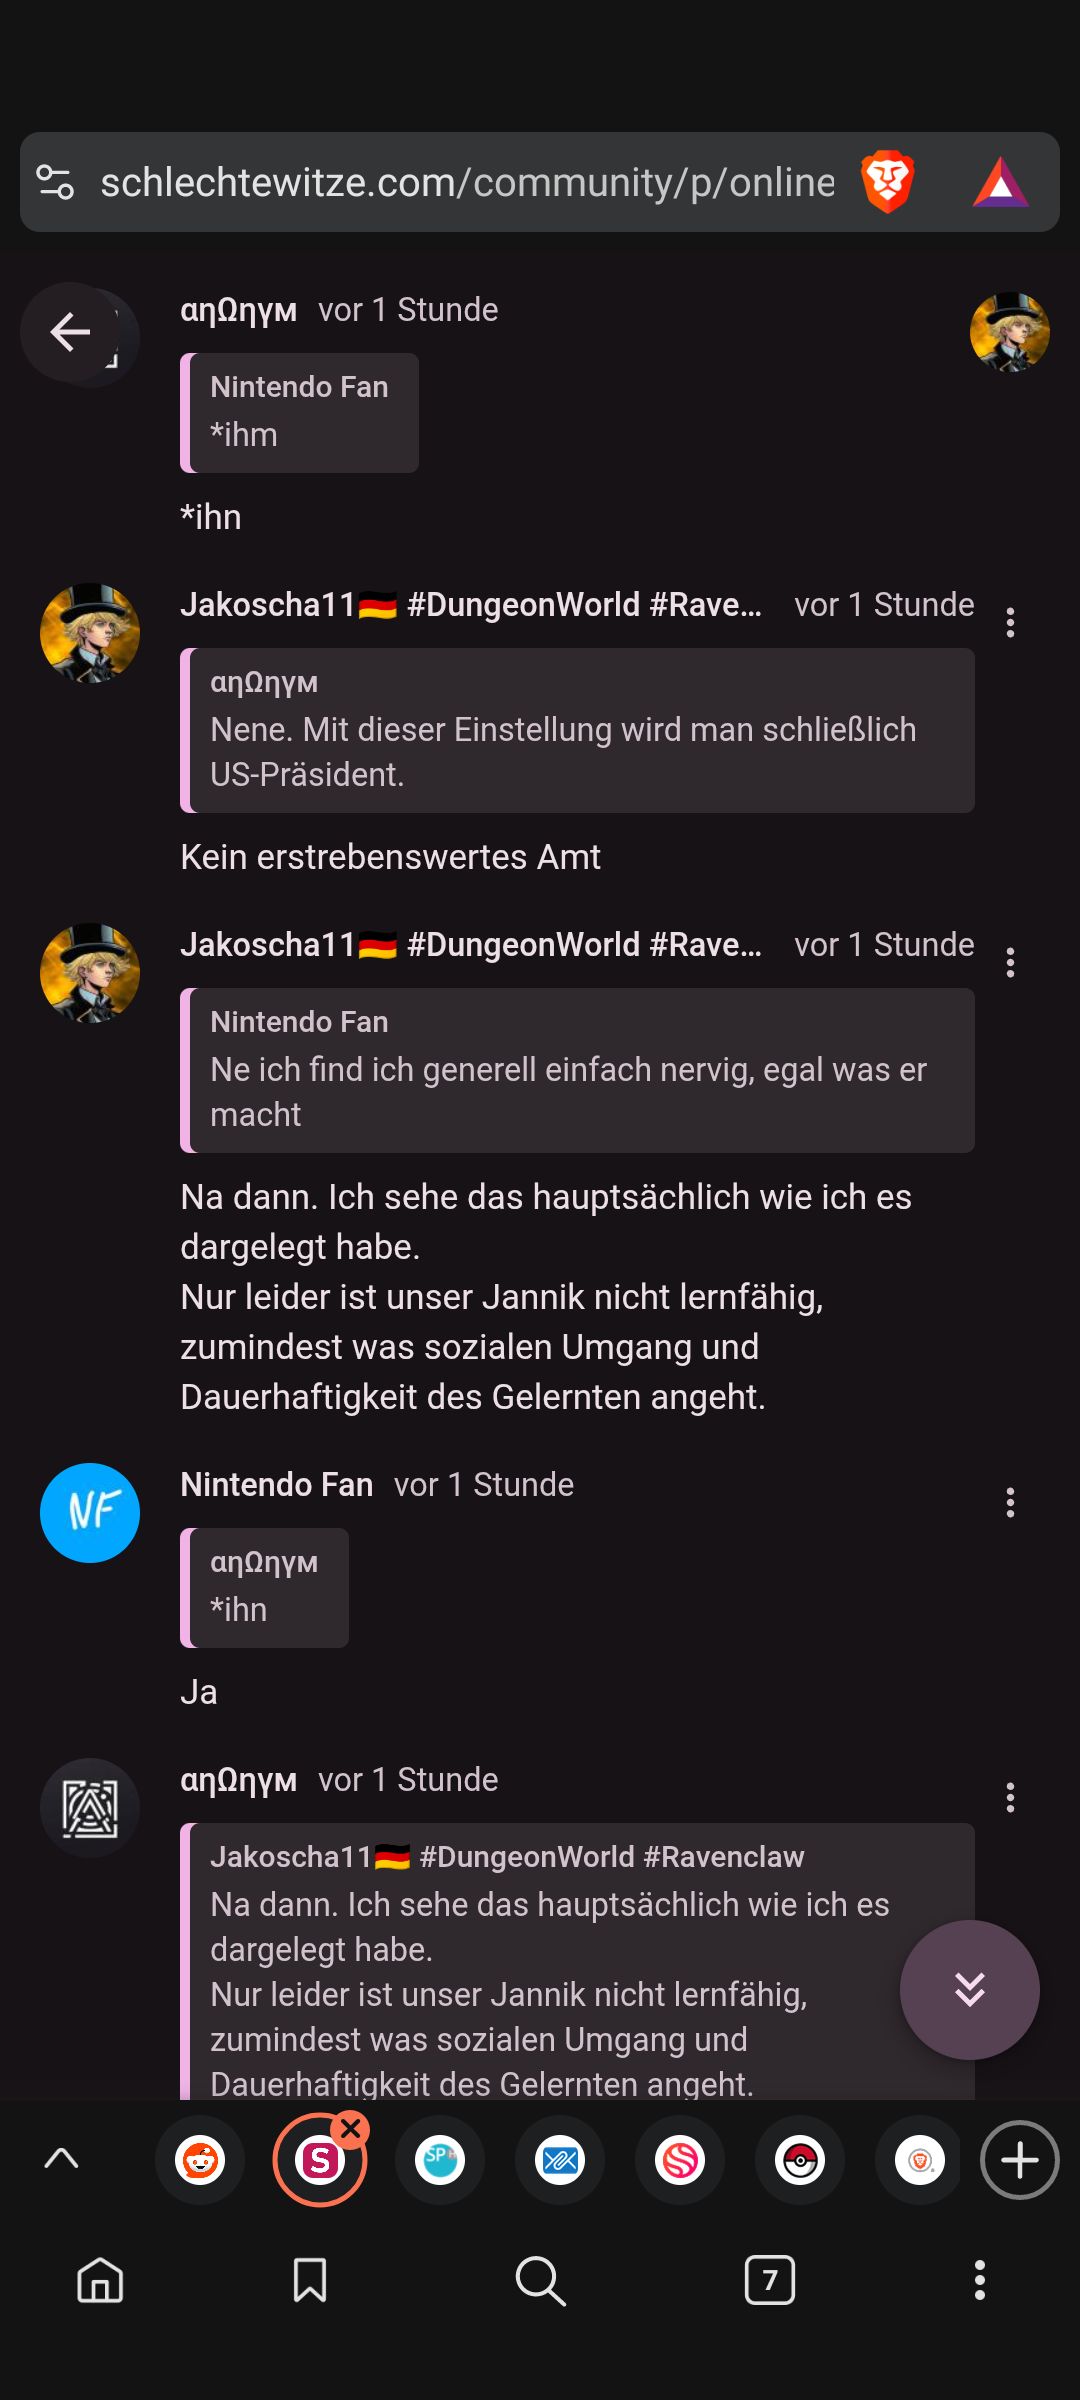The width and height of the screenshot is (1080, 2400).
Task: Expand the tab strip with up chevron
Action: tap(62, 2158)
